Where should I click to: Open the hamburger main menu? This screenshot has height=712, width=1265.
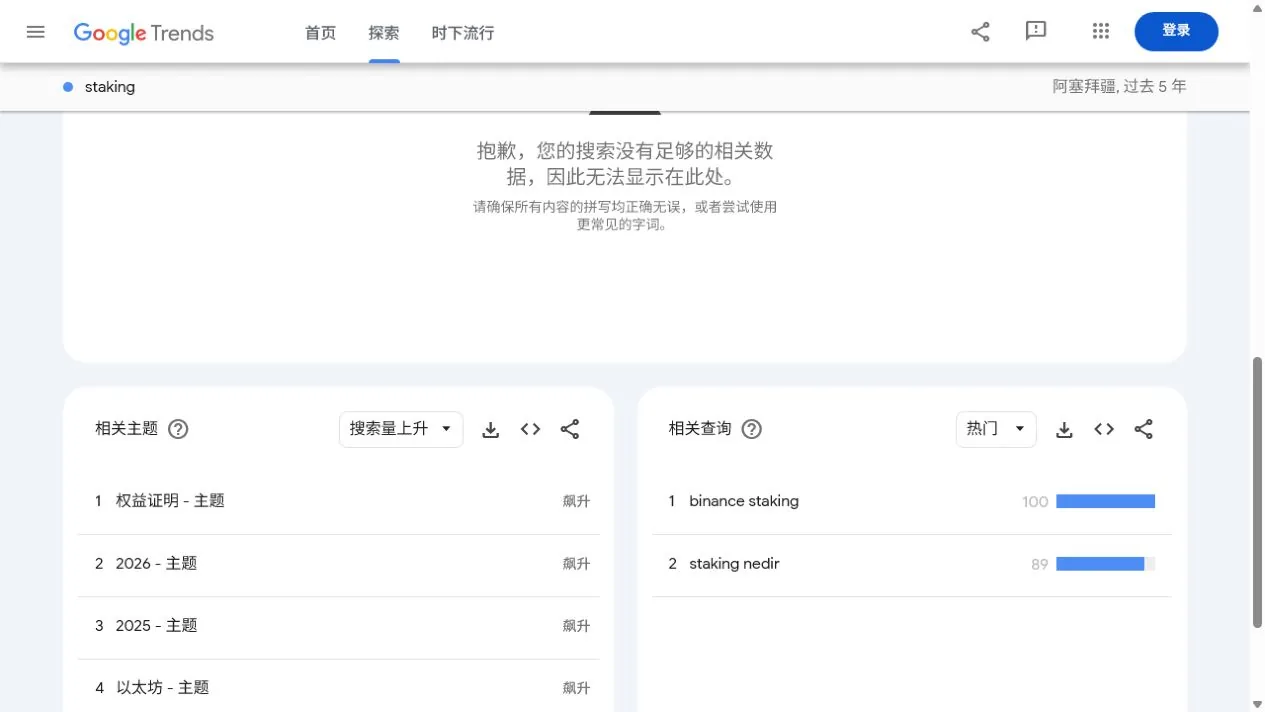tap(36, 32)
